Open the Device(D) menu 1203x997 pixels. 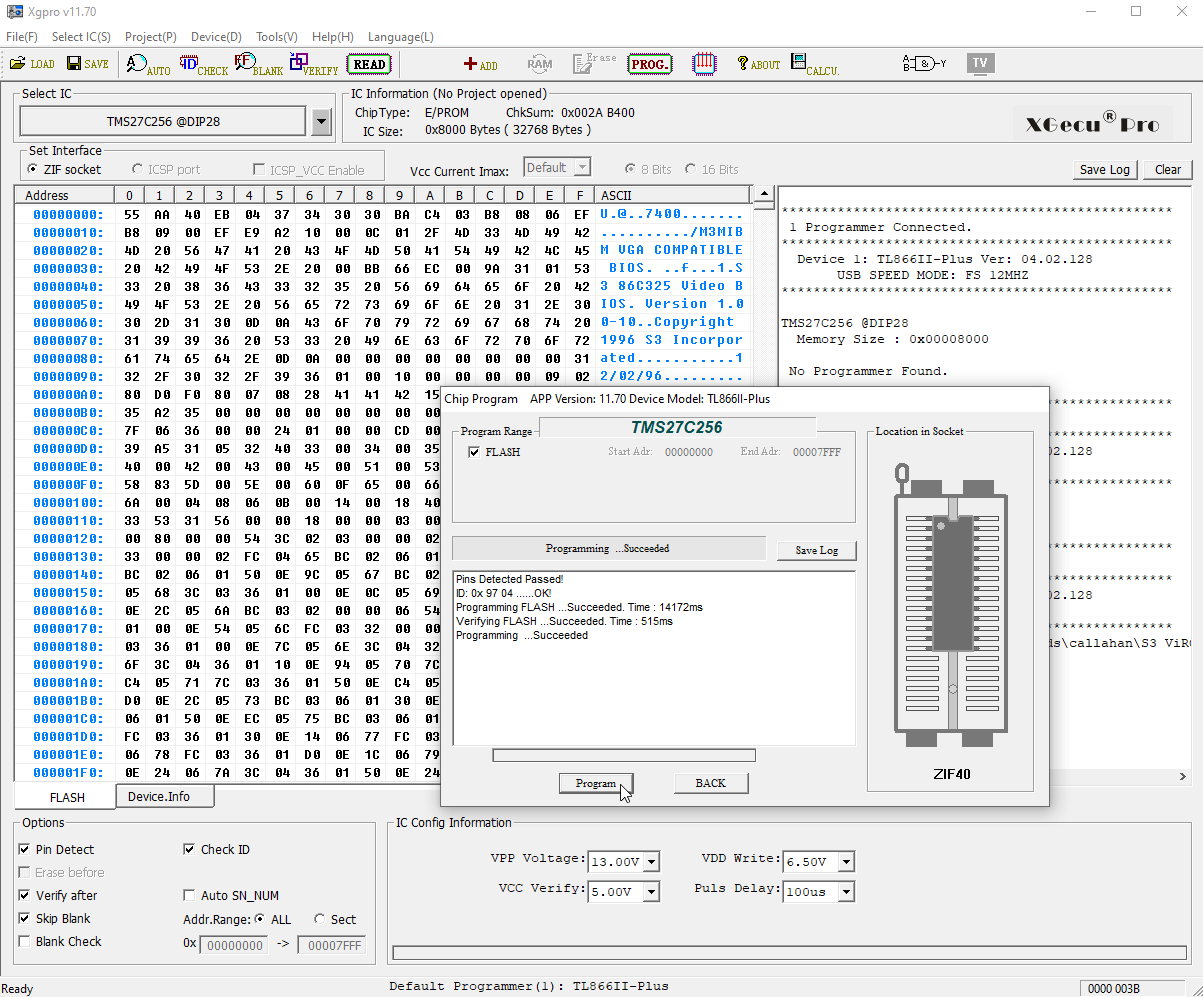(216, 37)
